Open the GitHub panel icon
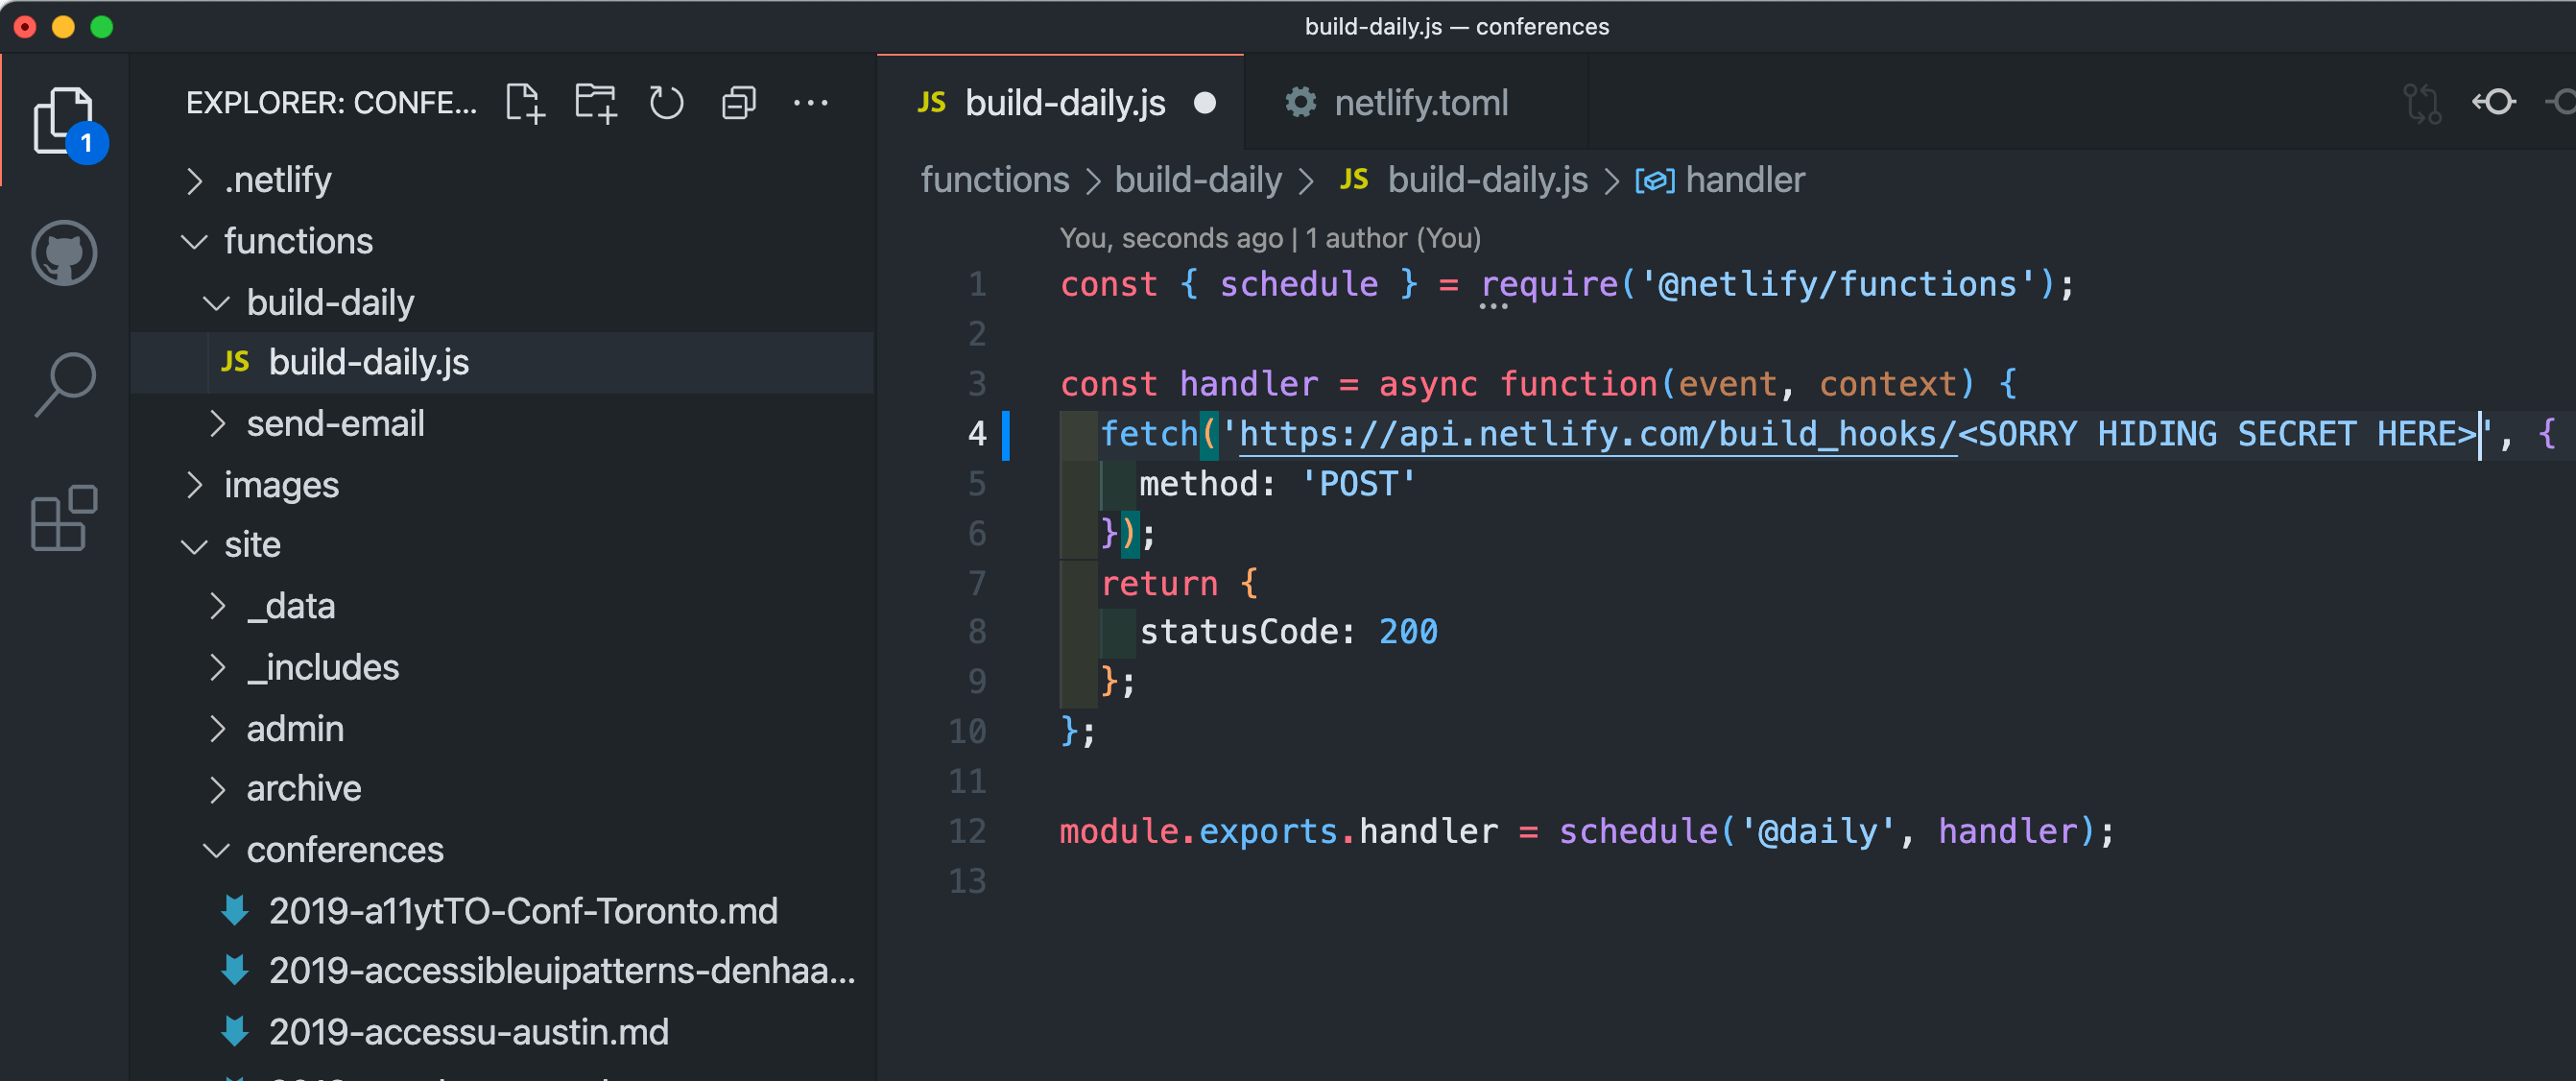The width and height of the screenshot is (2576, 1081). click(x=64, y=253)
